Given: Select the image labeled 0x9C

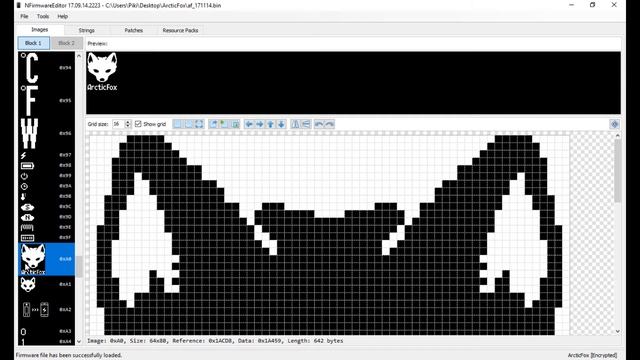Looking at the screenshot, I should (47, 207).
